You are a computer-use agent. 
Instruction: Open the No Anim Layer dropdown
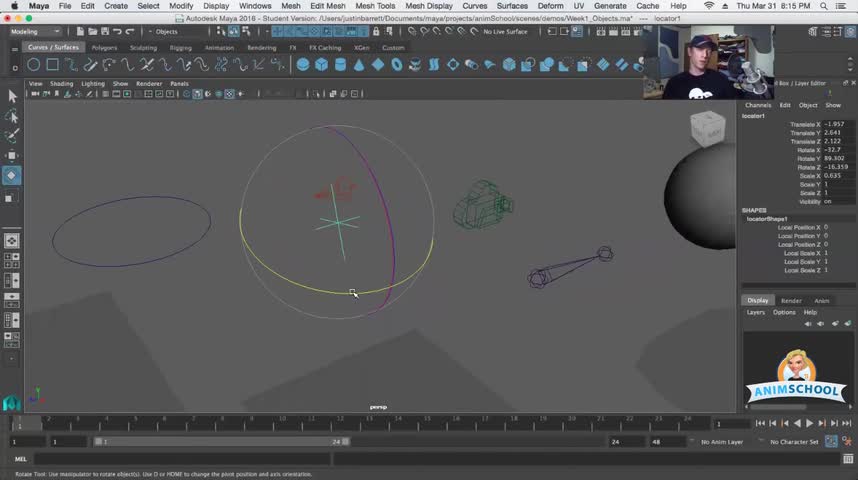tap(721, 442)
